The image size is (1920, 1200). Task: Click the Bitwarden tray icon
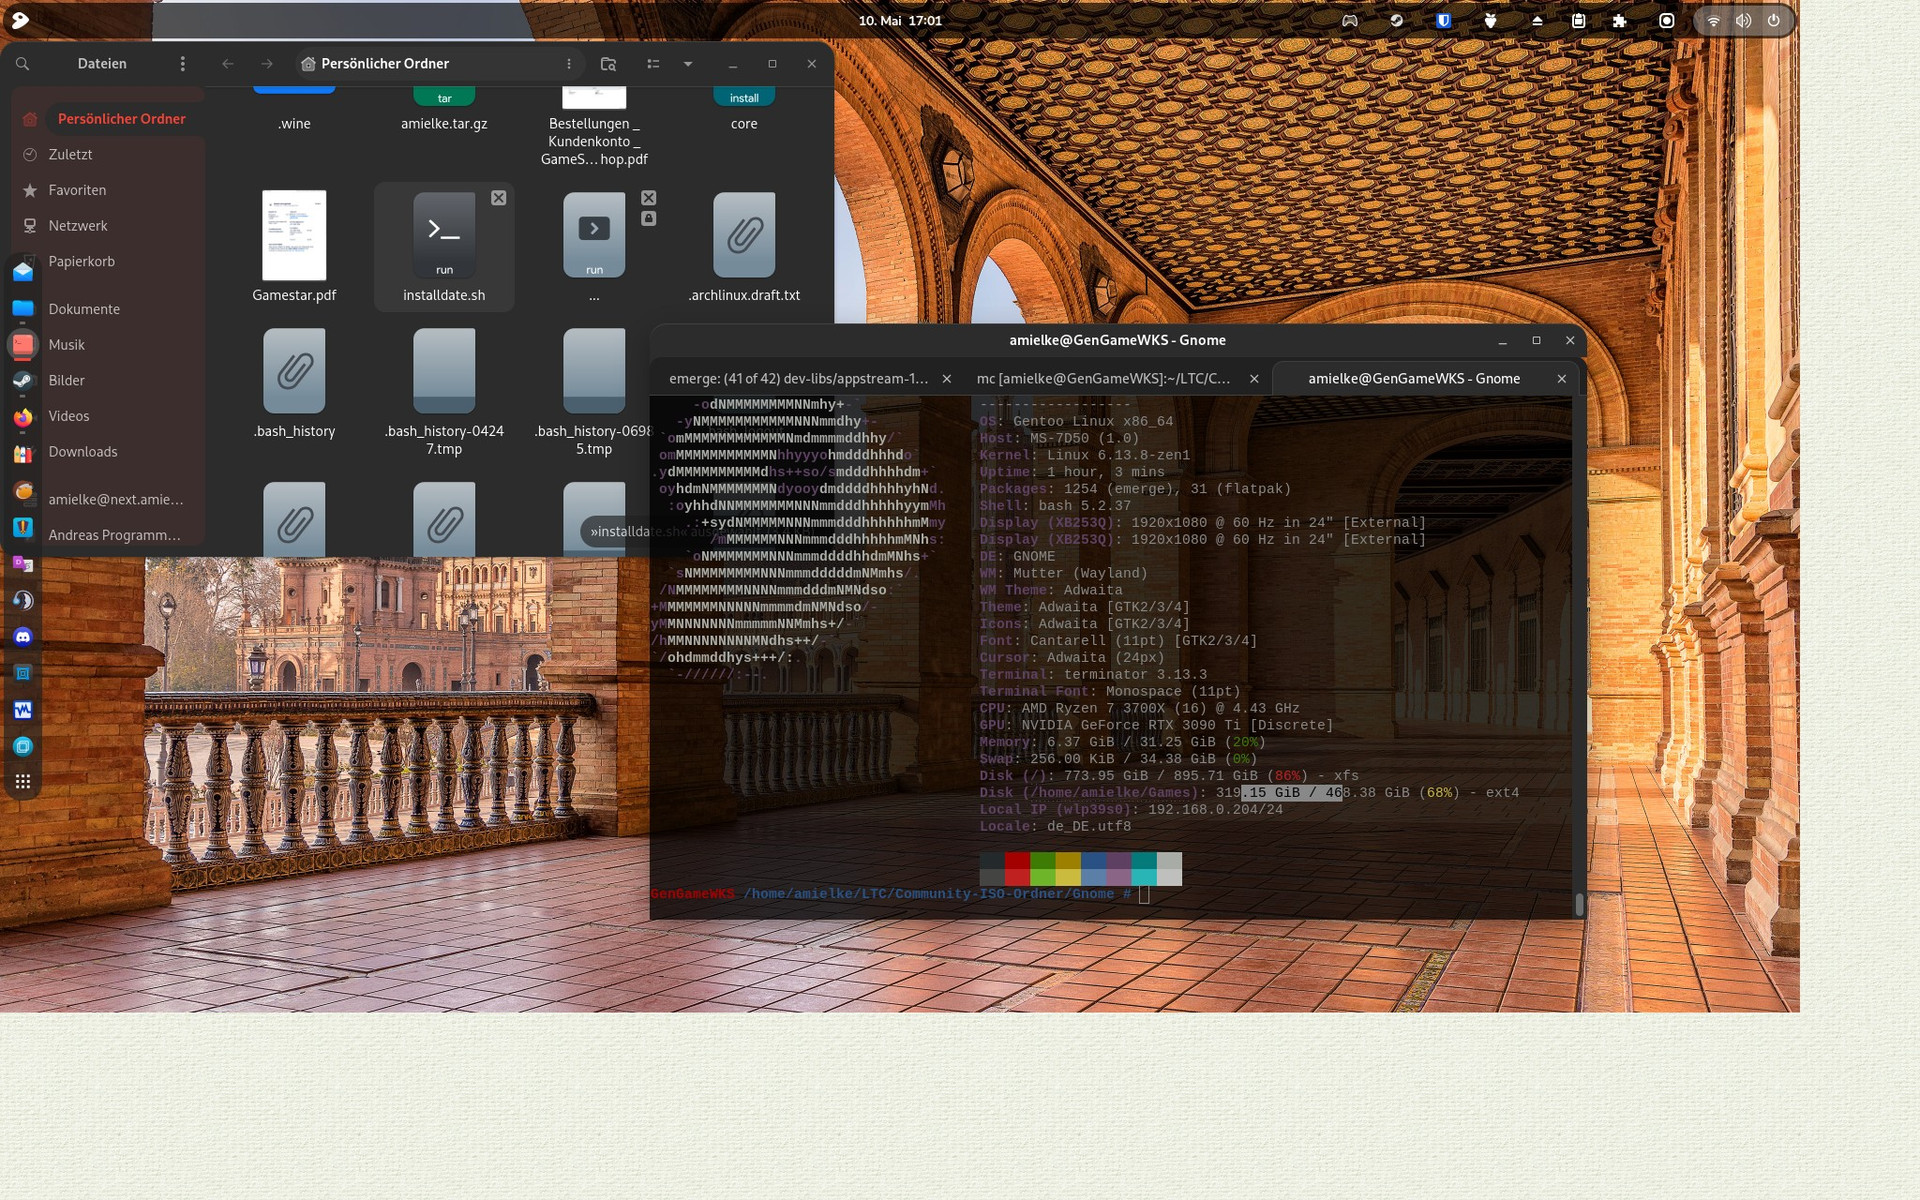(x=1443, y=21)
